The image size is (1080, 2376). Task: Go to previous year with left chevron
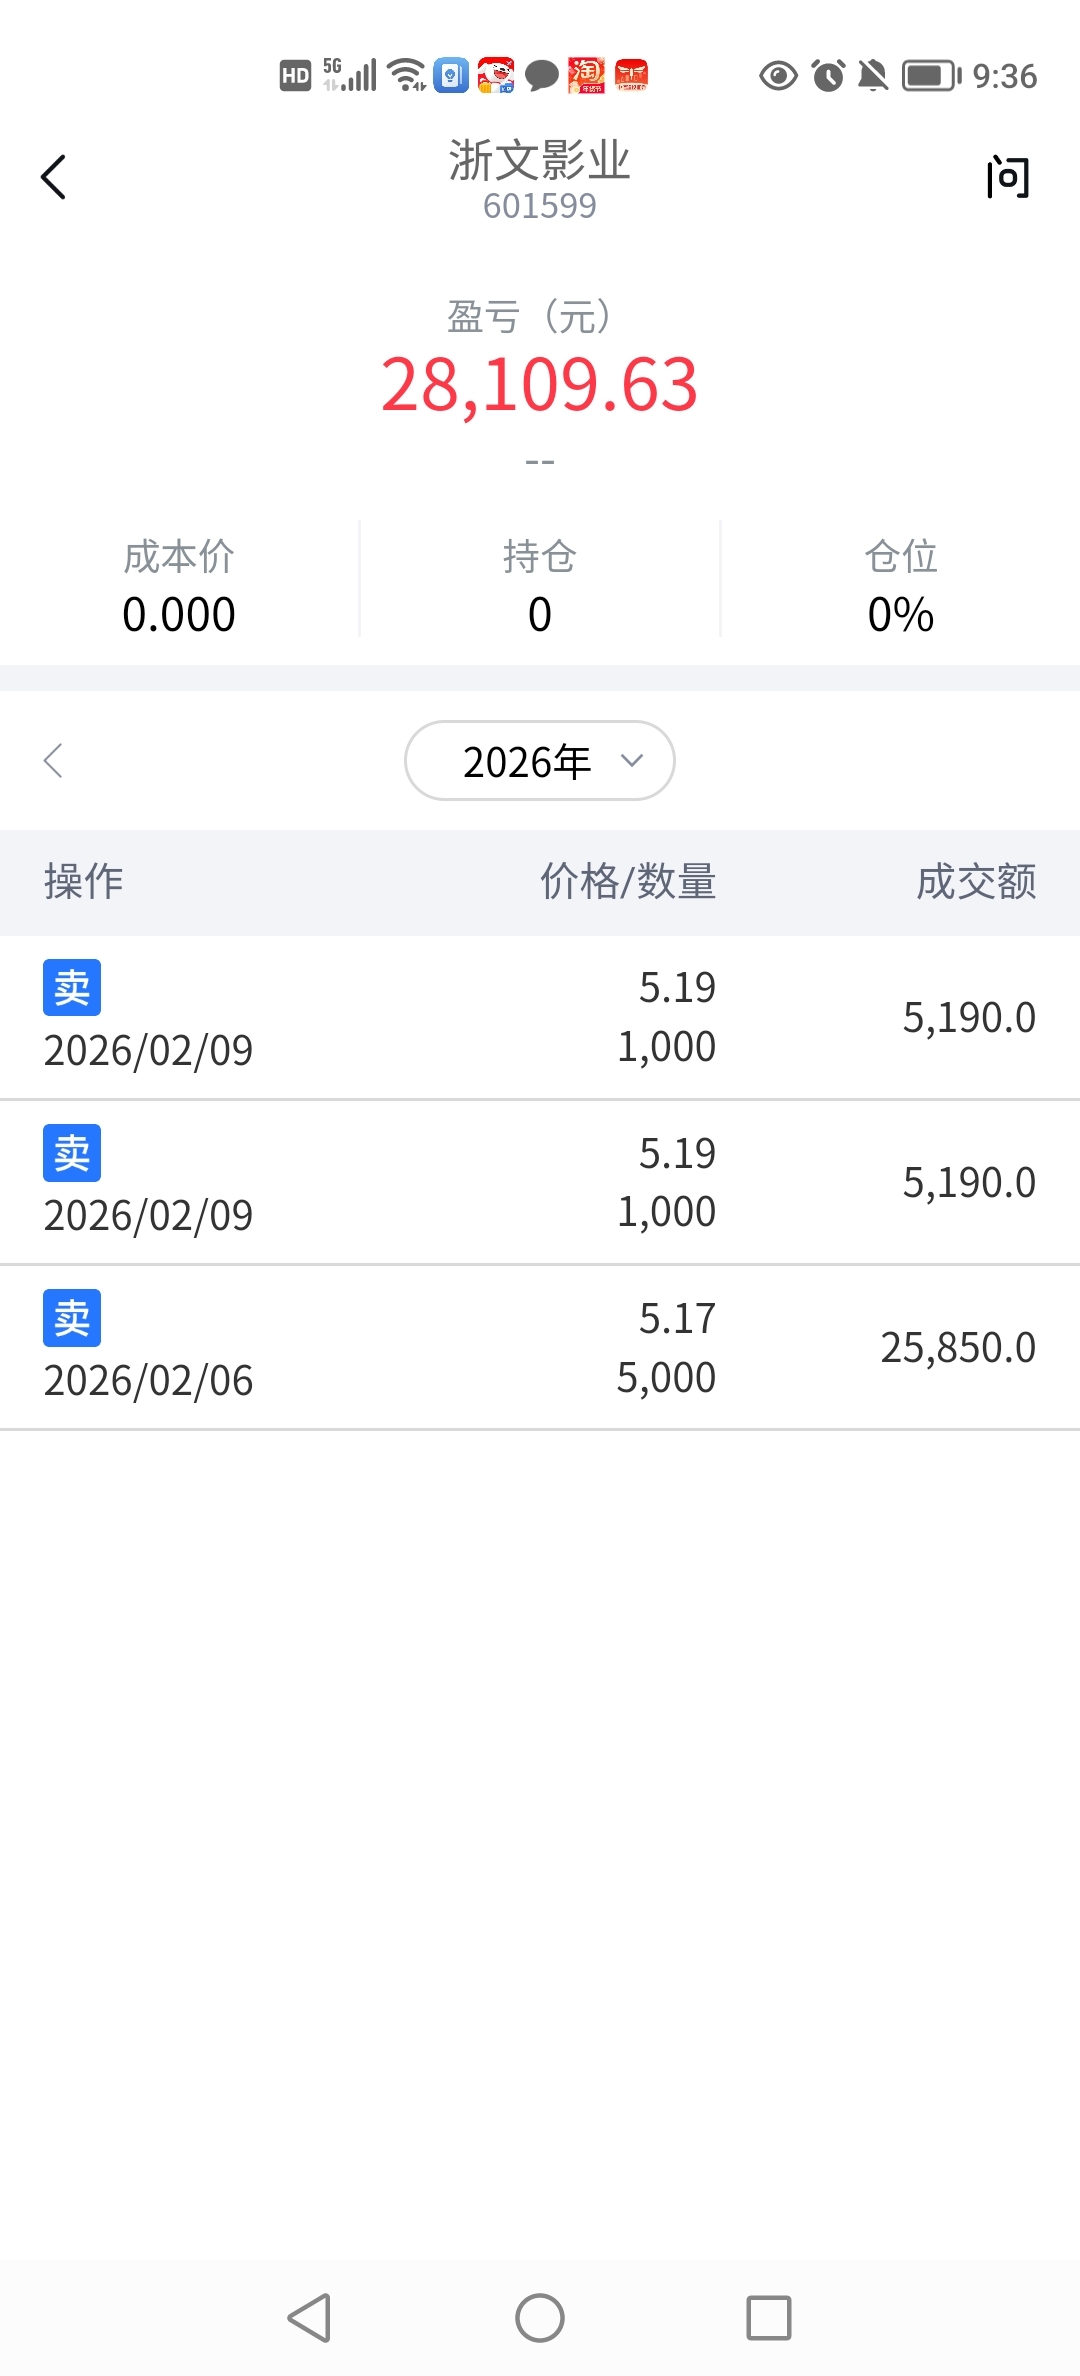tap(54, 761)
